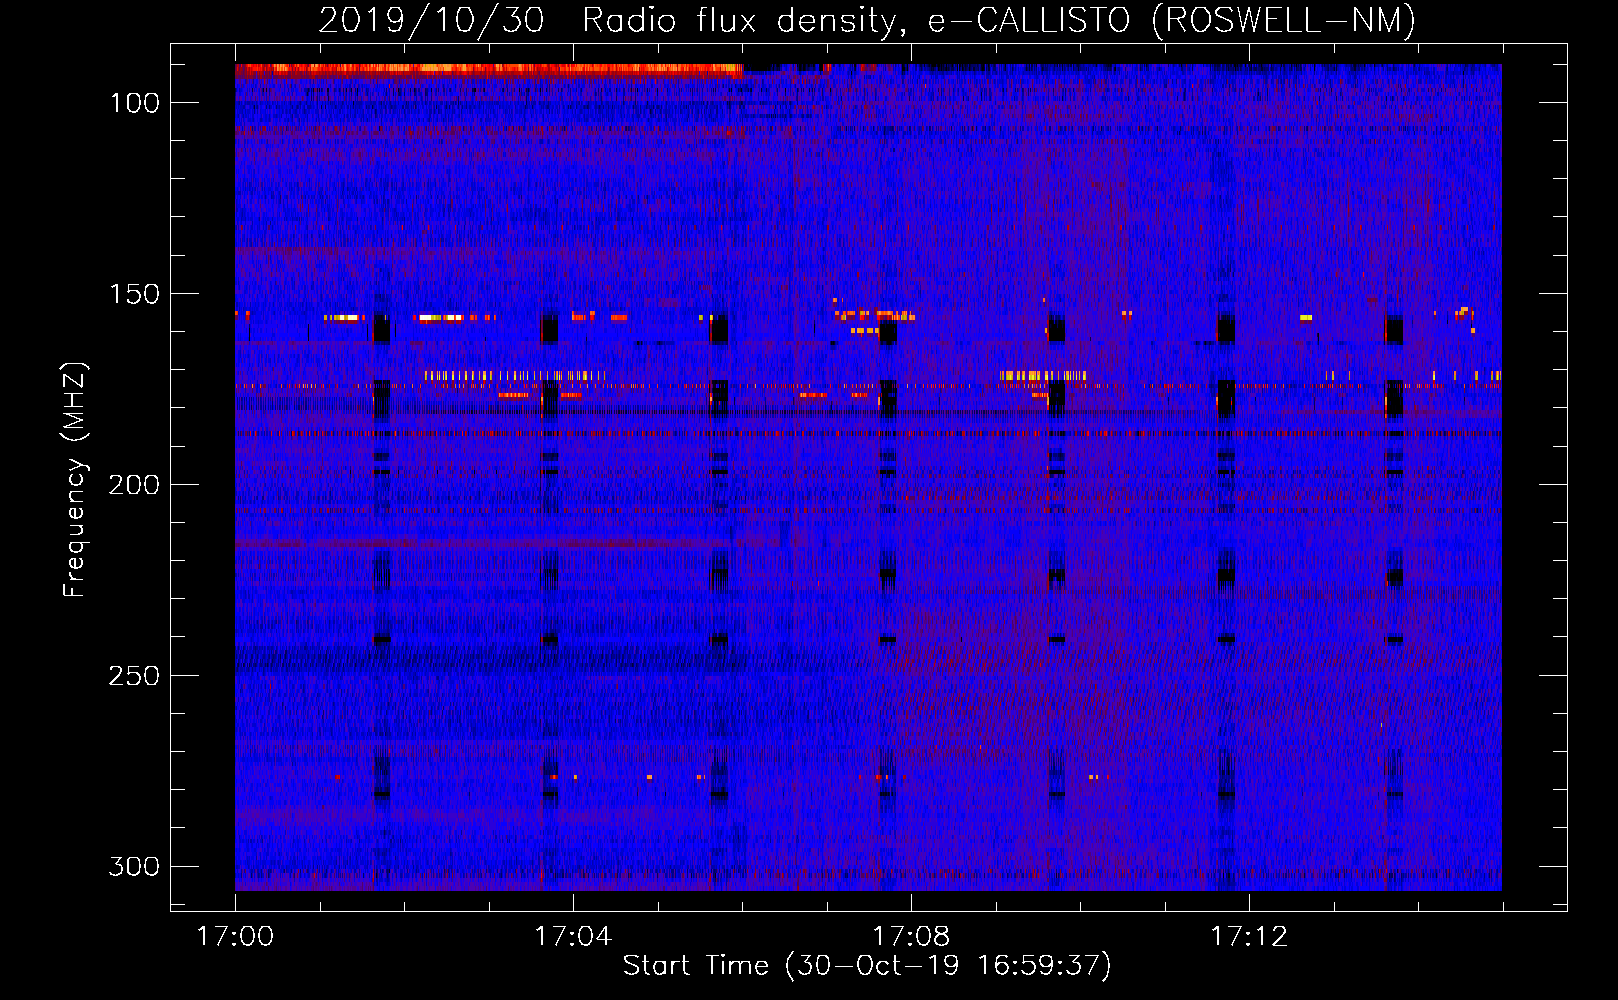The width and height of the screenshot is (1618, 1000).
Task: Click the 17:00 time tick label
Action: point(235,936)
